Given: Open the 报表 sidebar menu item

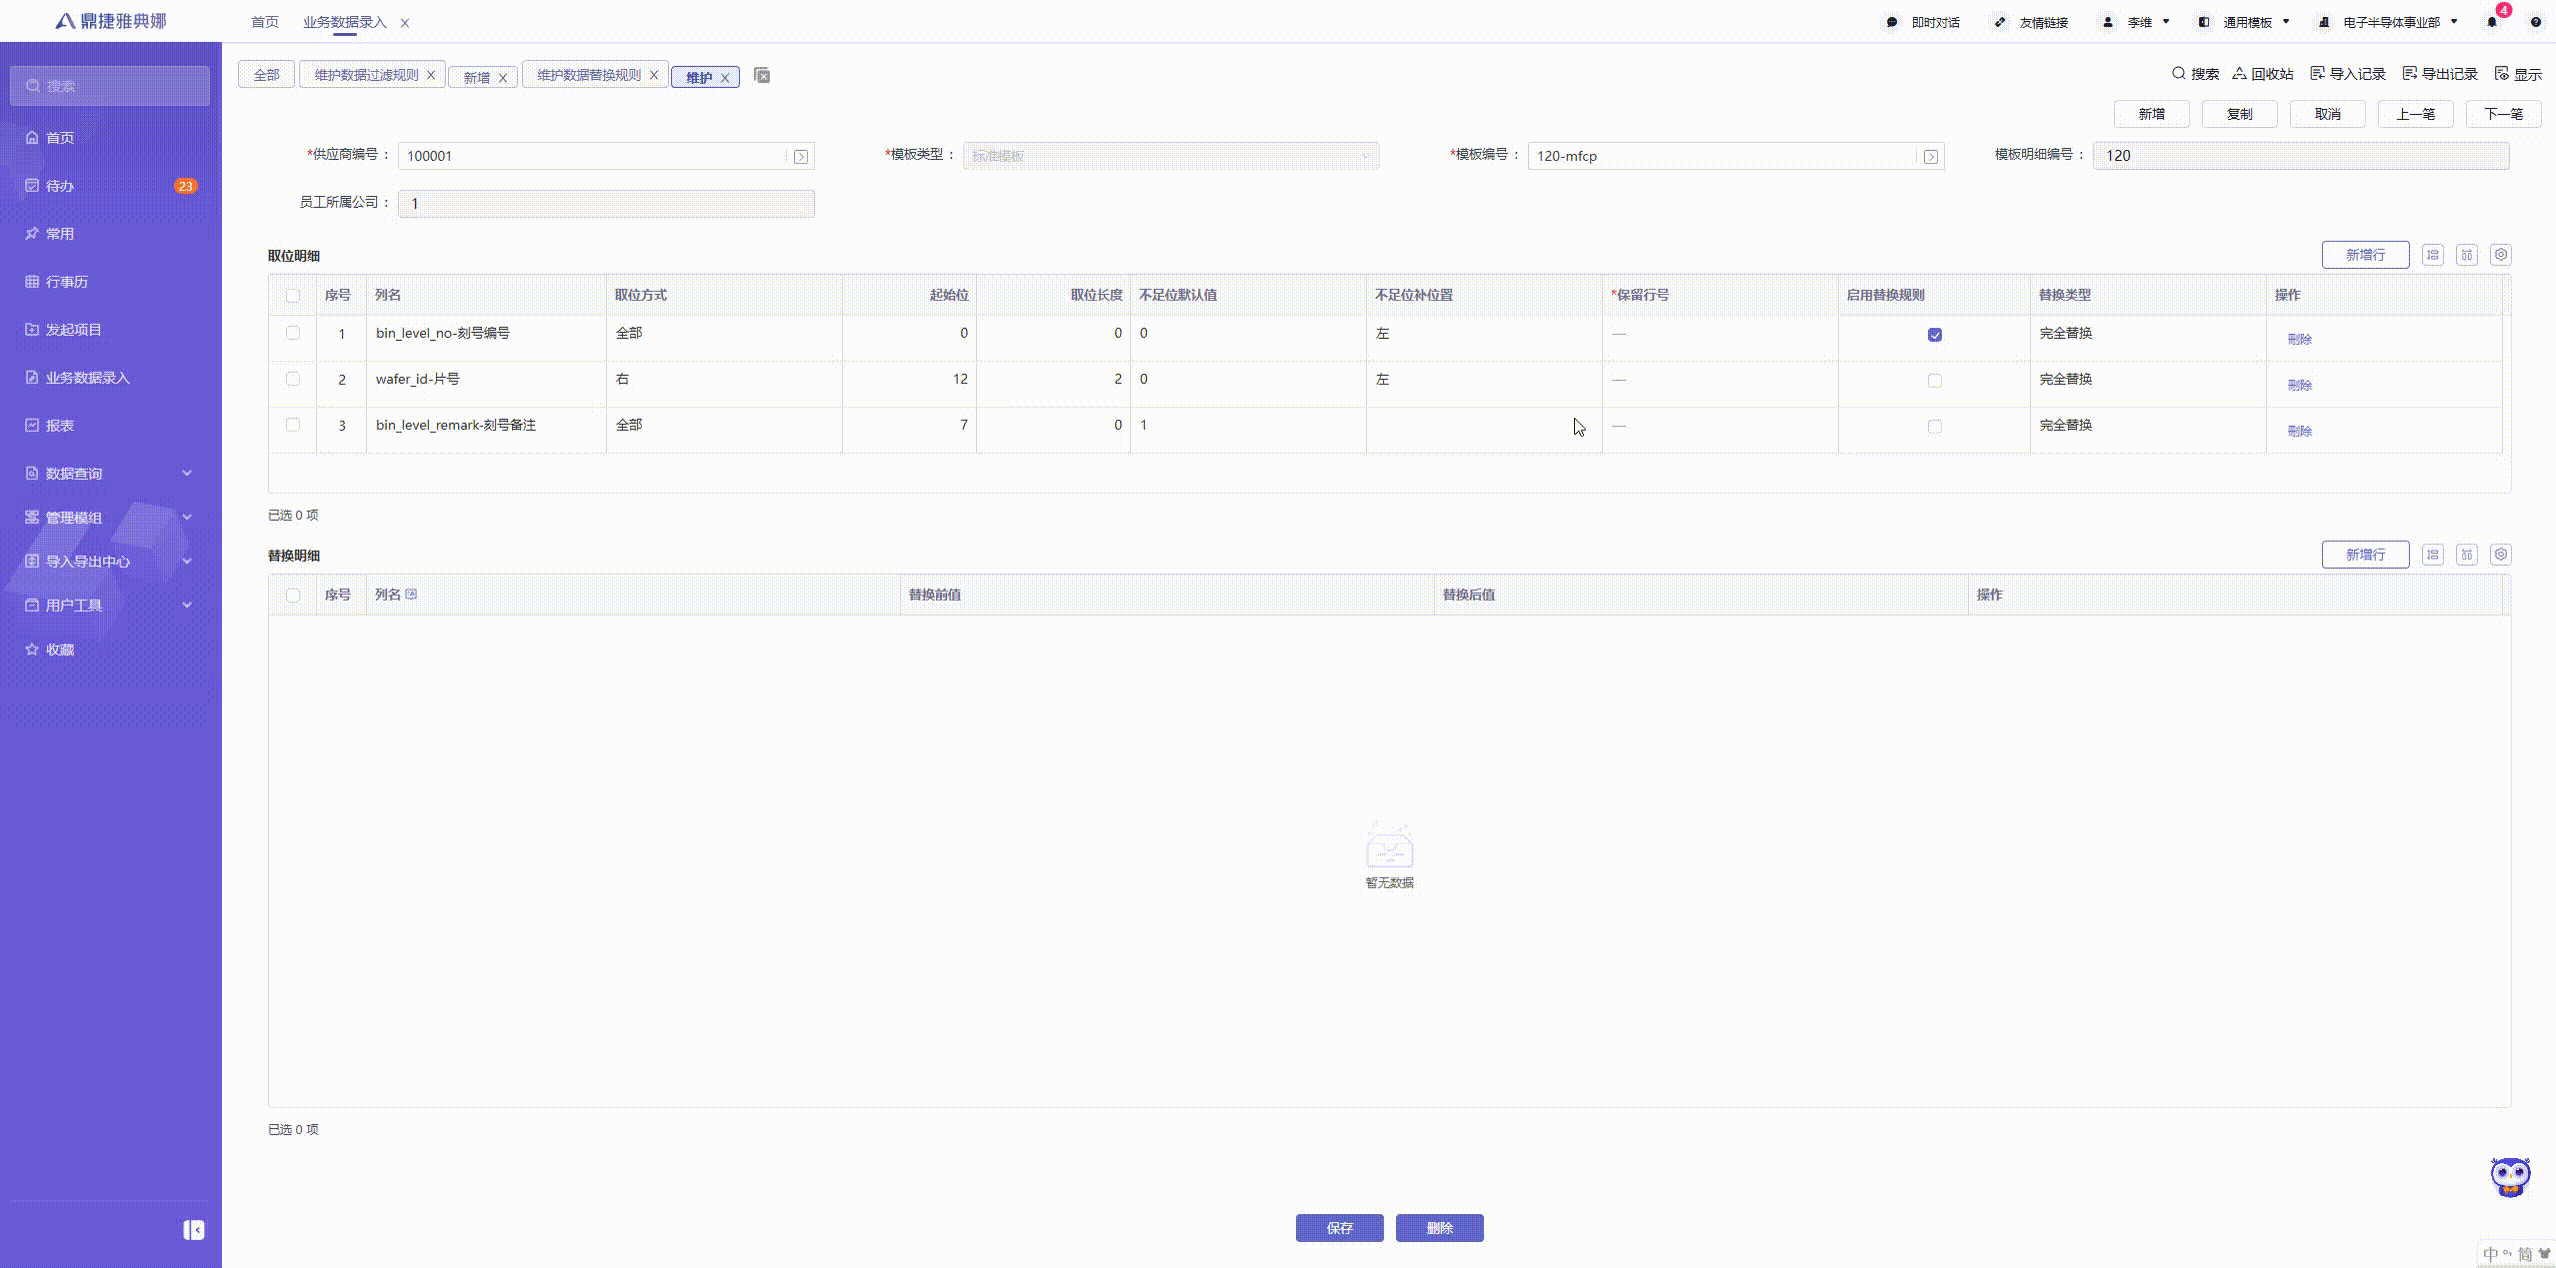Looking at the screenshot, I should [60, 425].
